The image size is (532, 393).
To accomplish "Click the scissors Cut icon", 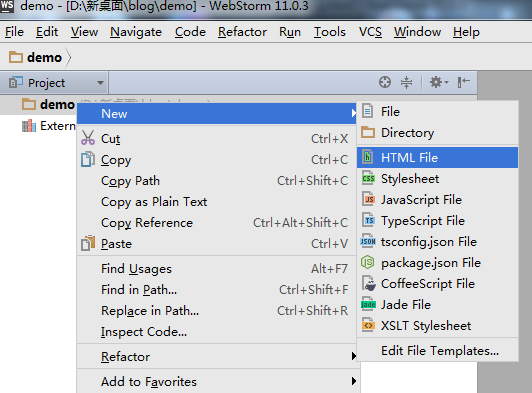I will click(x=88, y=138).
